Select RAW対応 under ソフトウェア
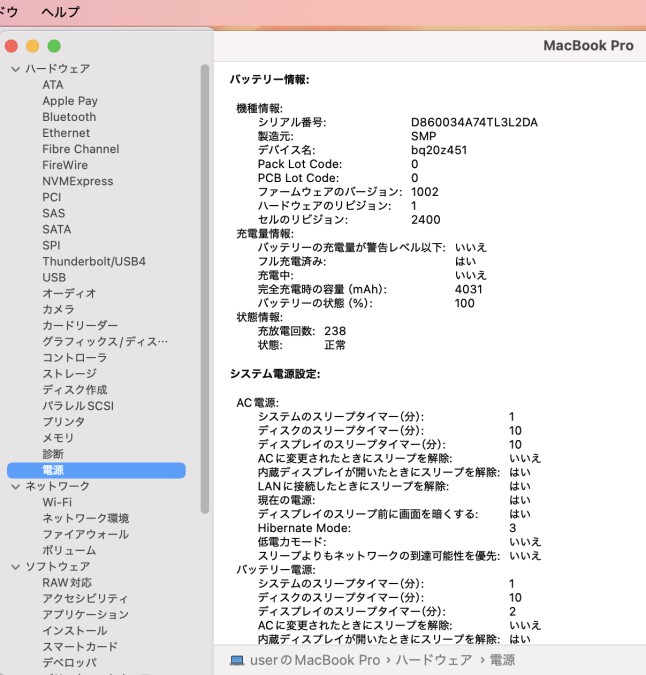This screenshot has height=675, width=646. tap(67, 583)
